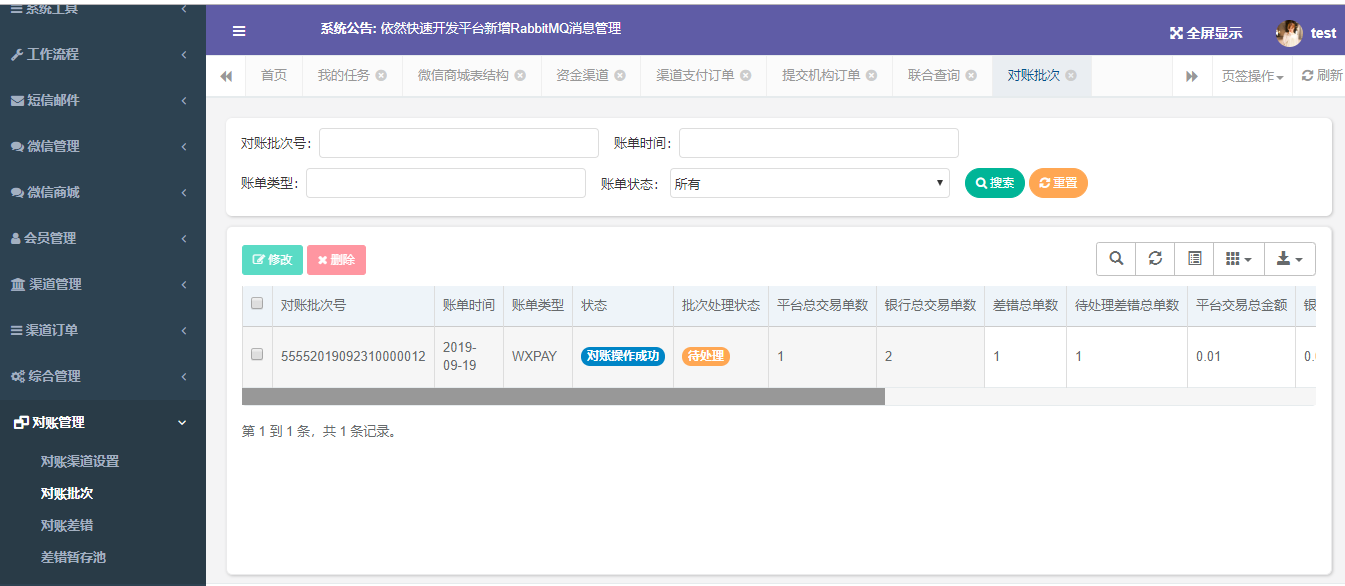1345x586 pixels.
Task: Click the 综合管理 gears icon
Action: coord(18,376)
